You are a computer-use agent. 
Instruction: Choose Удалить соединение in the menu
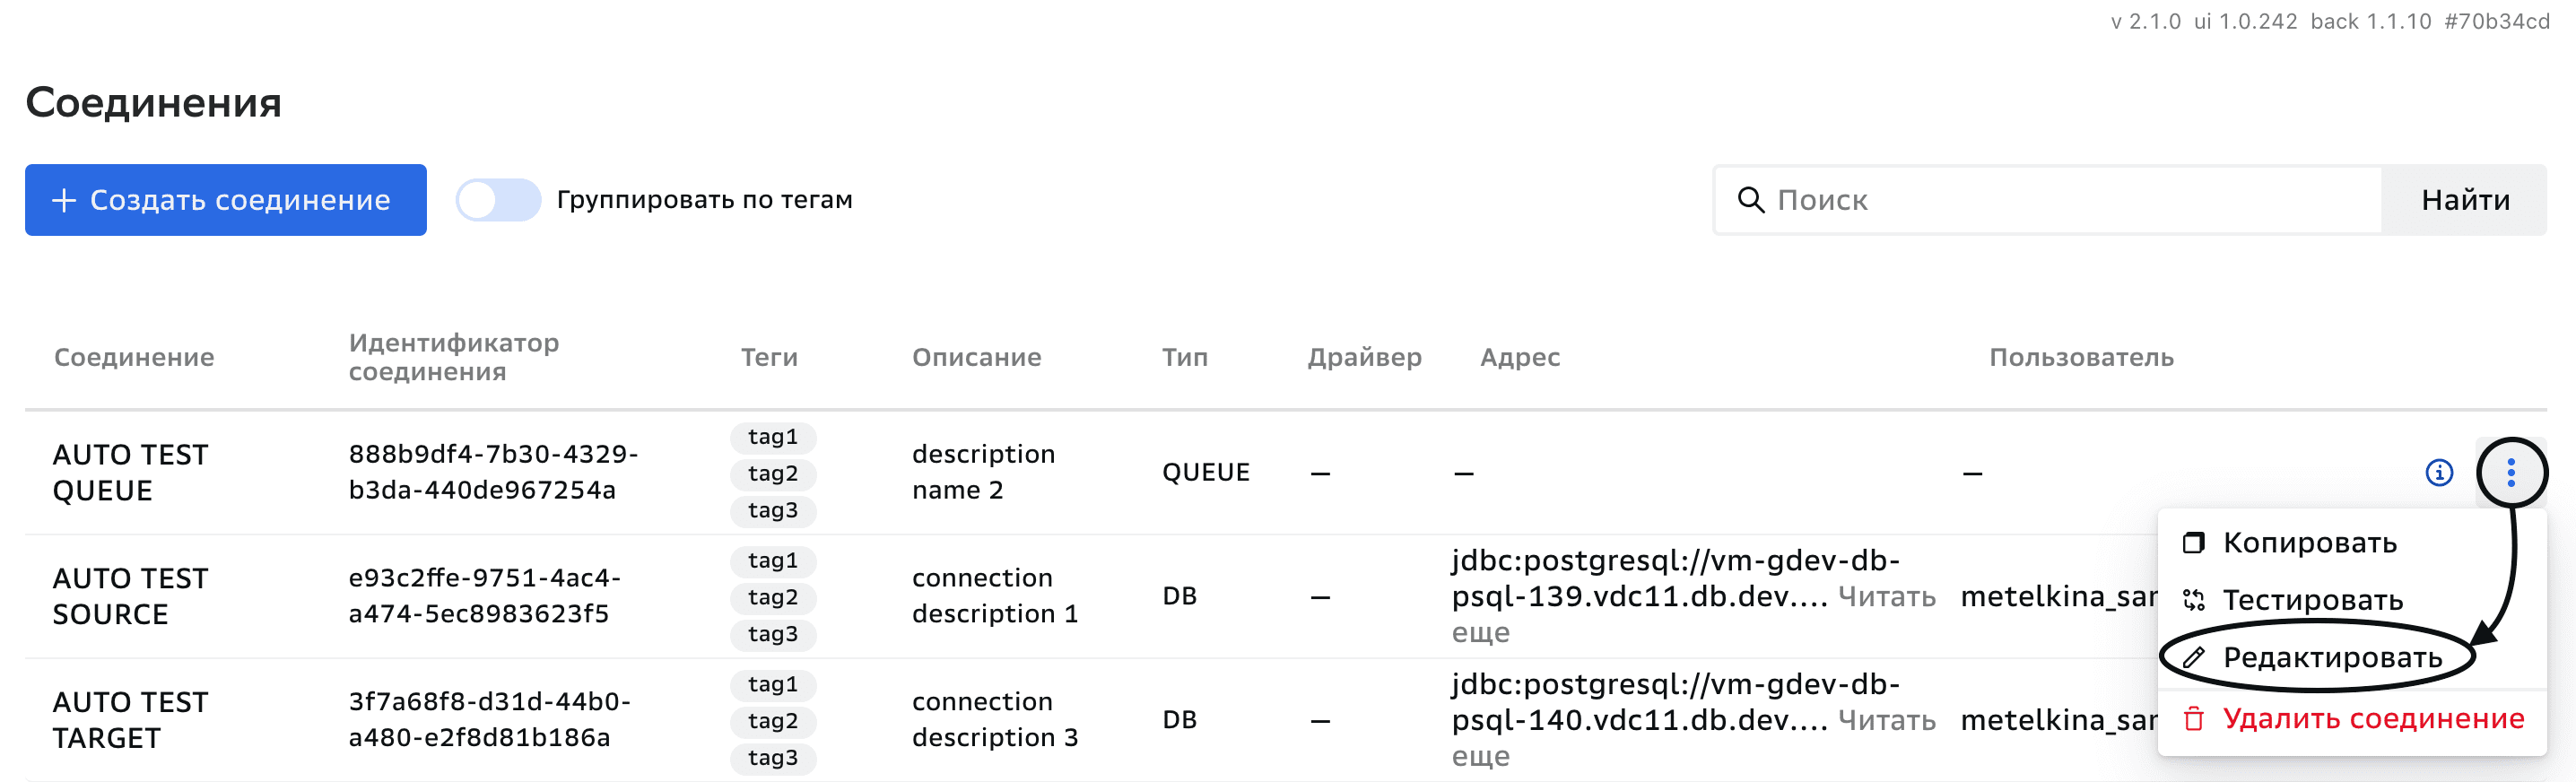(2372, 719)
